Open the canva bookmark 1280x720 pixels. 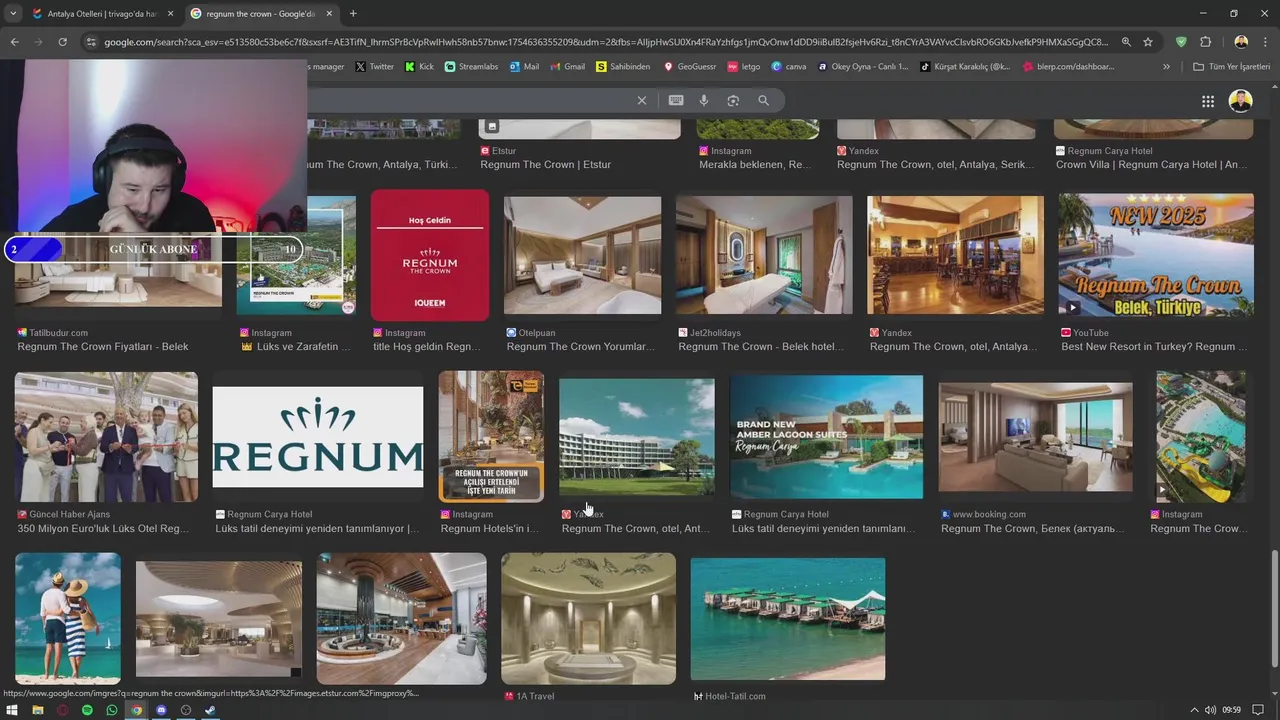[788, 67]
